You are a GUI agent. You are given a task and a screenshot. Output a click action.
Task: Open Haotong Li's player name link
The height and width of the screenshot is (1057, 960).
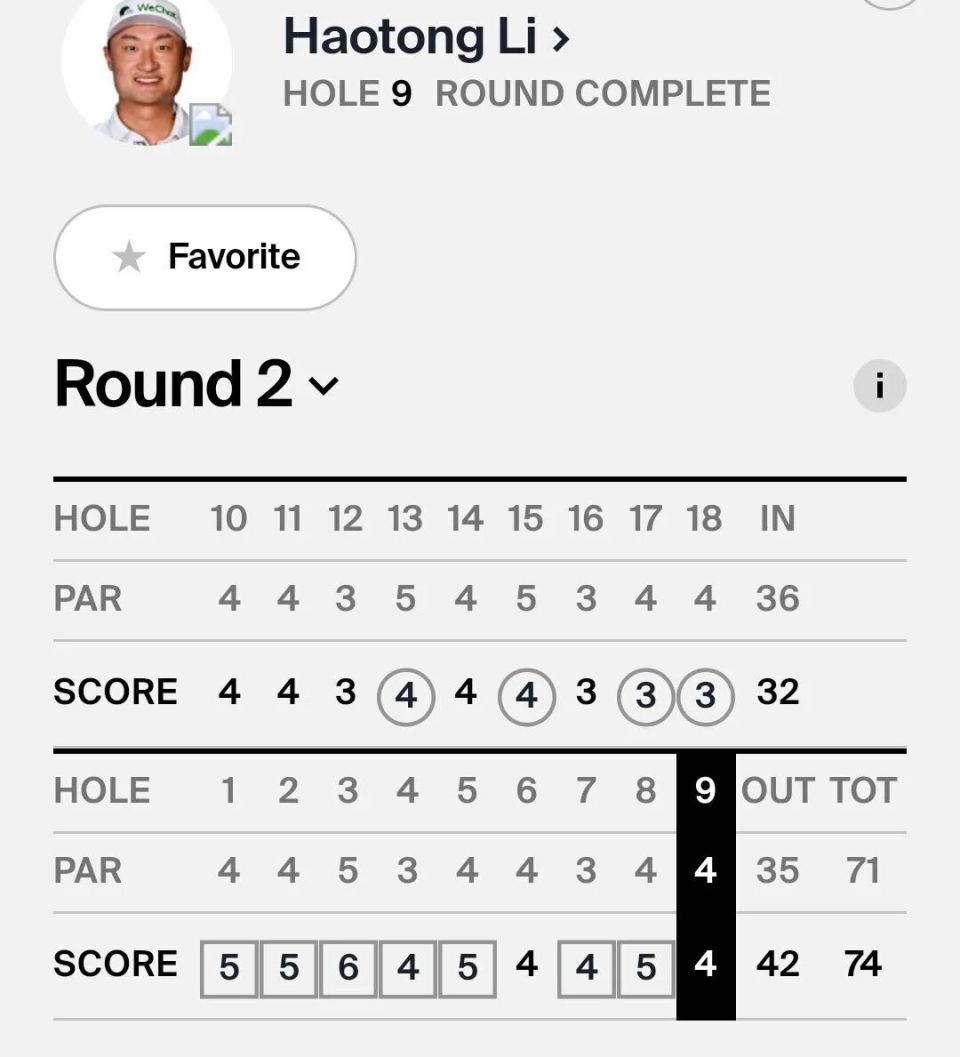coord(411,38)
